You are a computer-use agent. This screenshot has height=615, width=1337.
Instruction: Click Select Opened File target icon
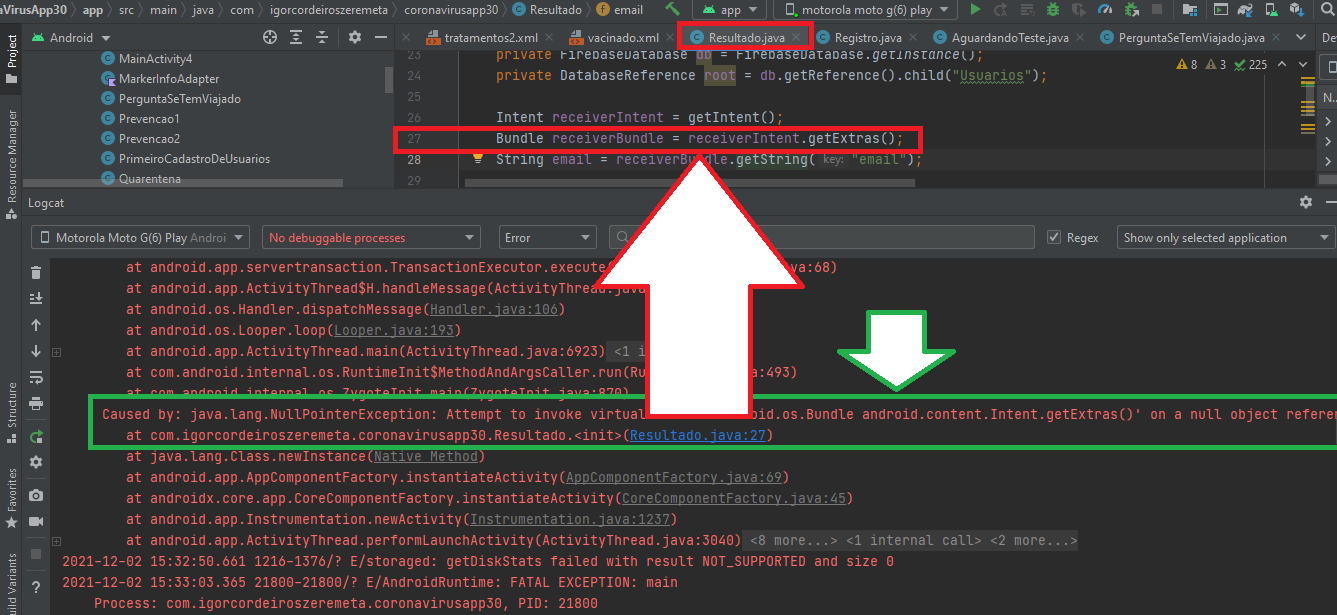click(269, 37)
